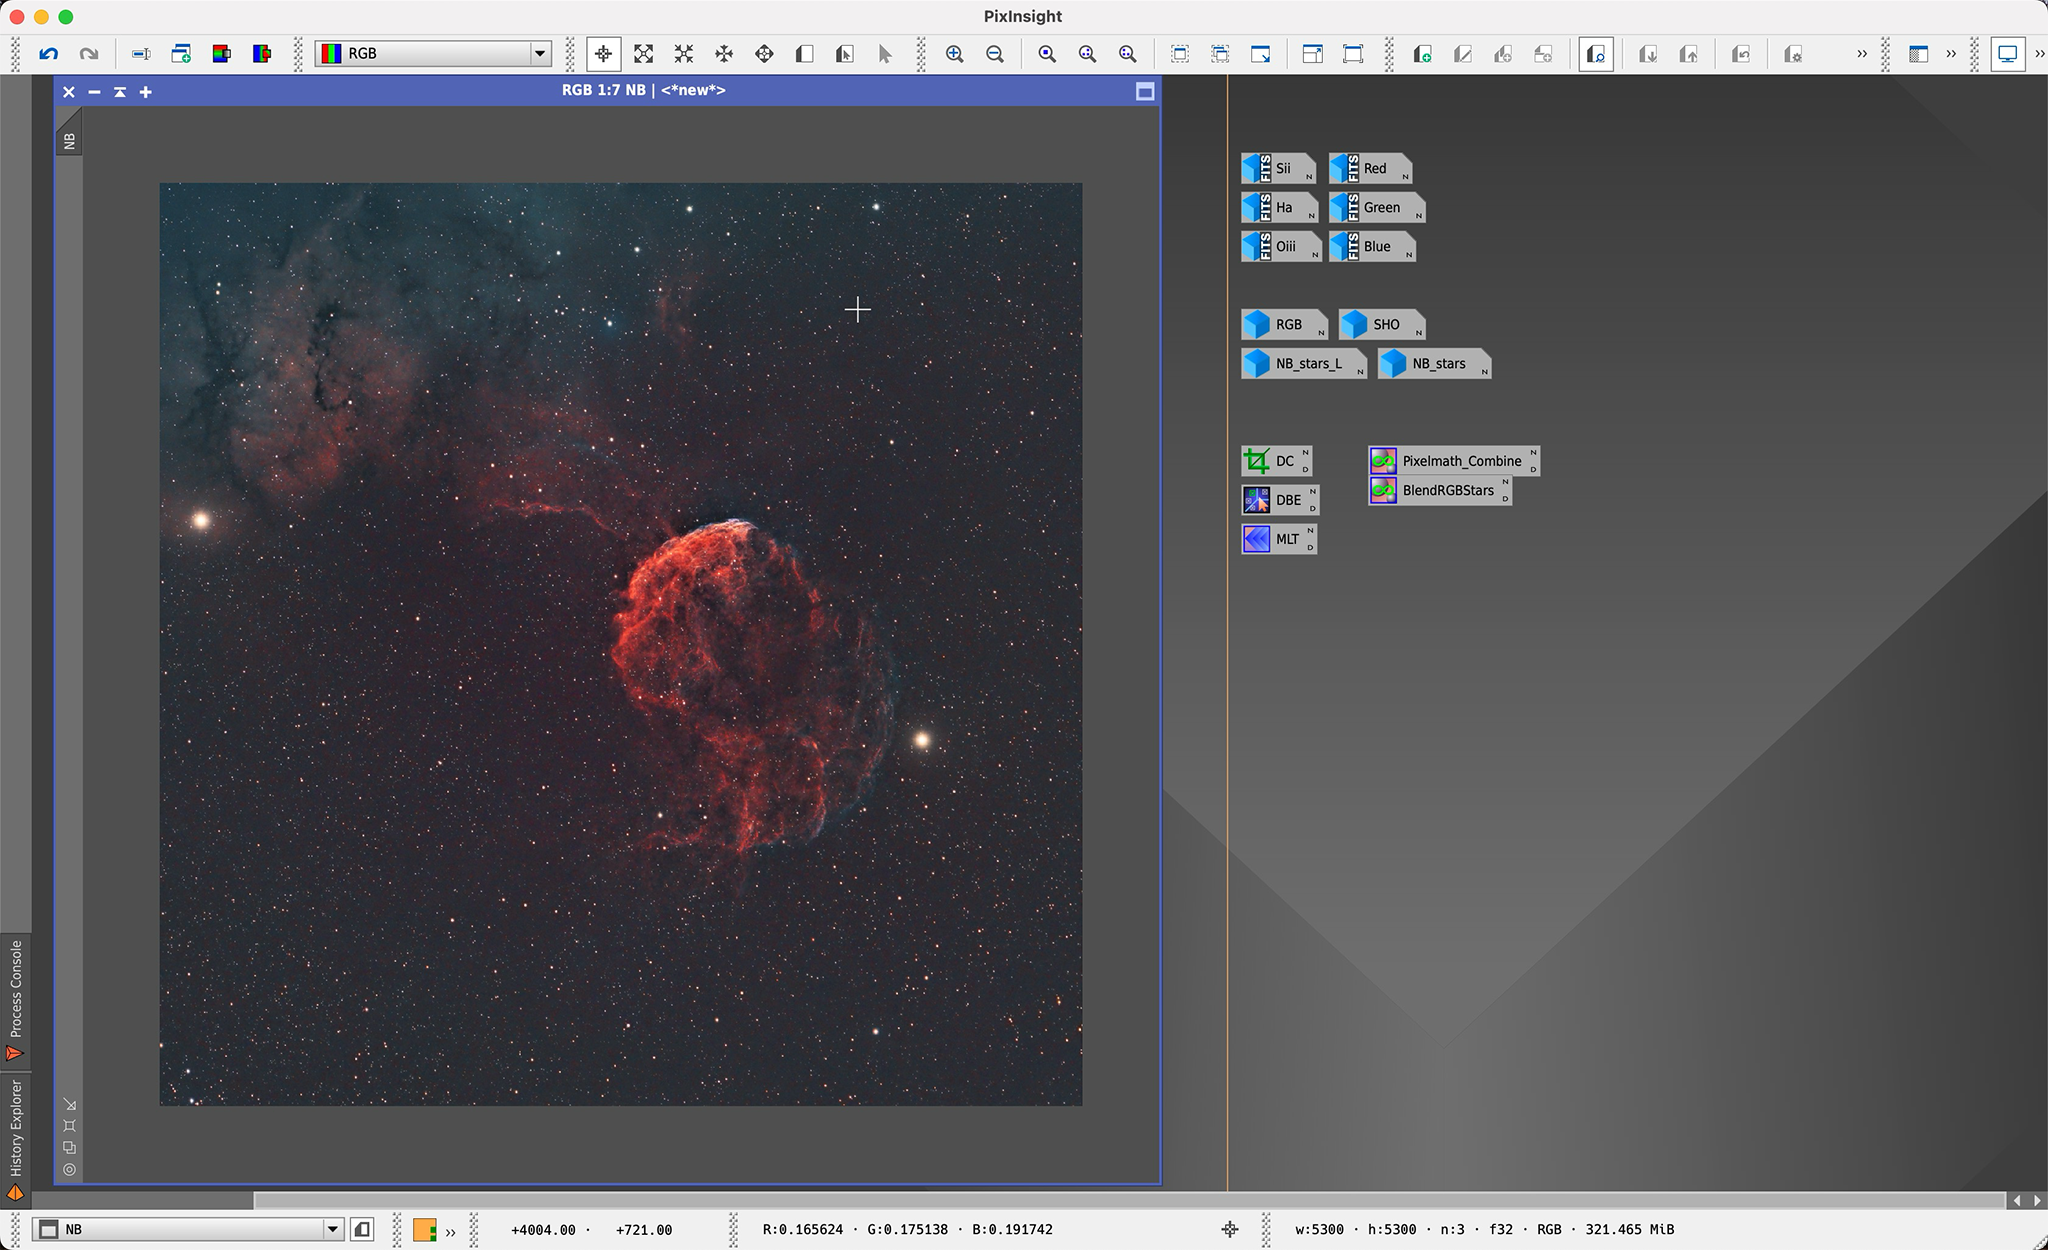Screen dimensions: 2048x1250
Task: Click the right scroll arrow at bottom right
Action: 2038,1200
